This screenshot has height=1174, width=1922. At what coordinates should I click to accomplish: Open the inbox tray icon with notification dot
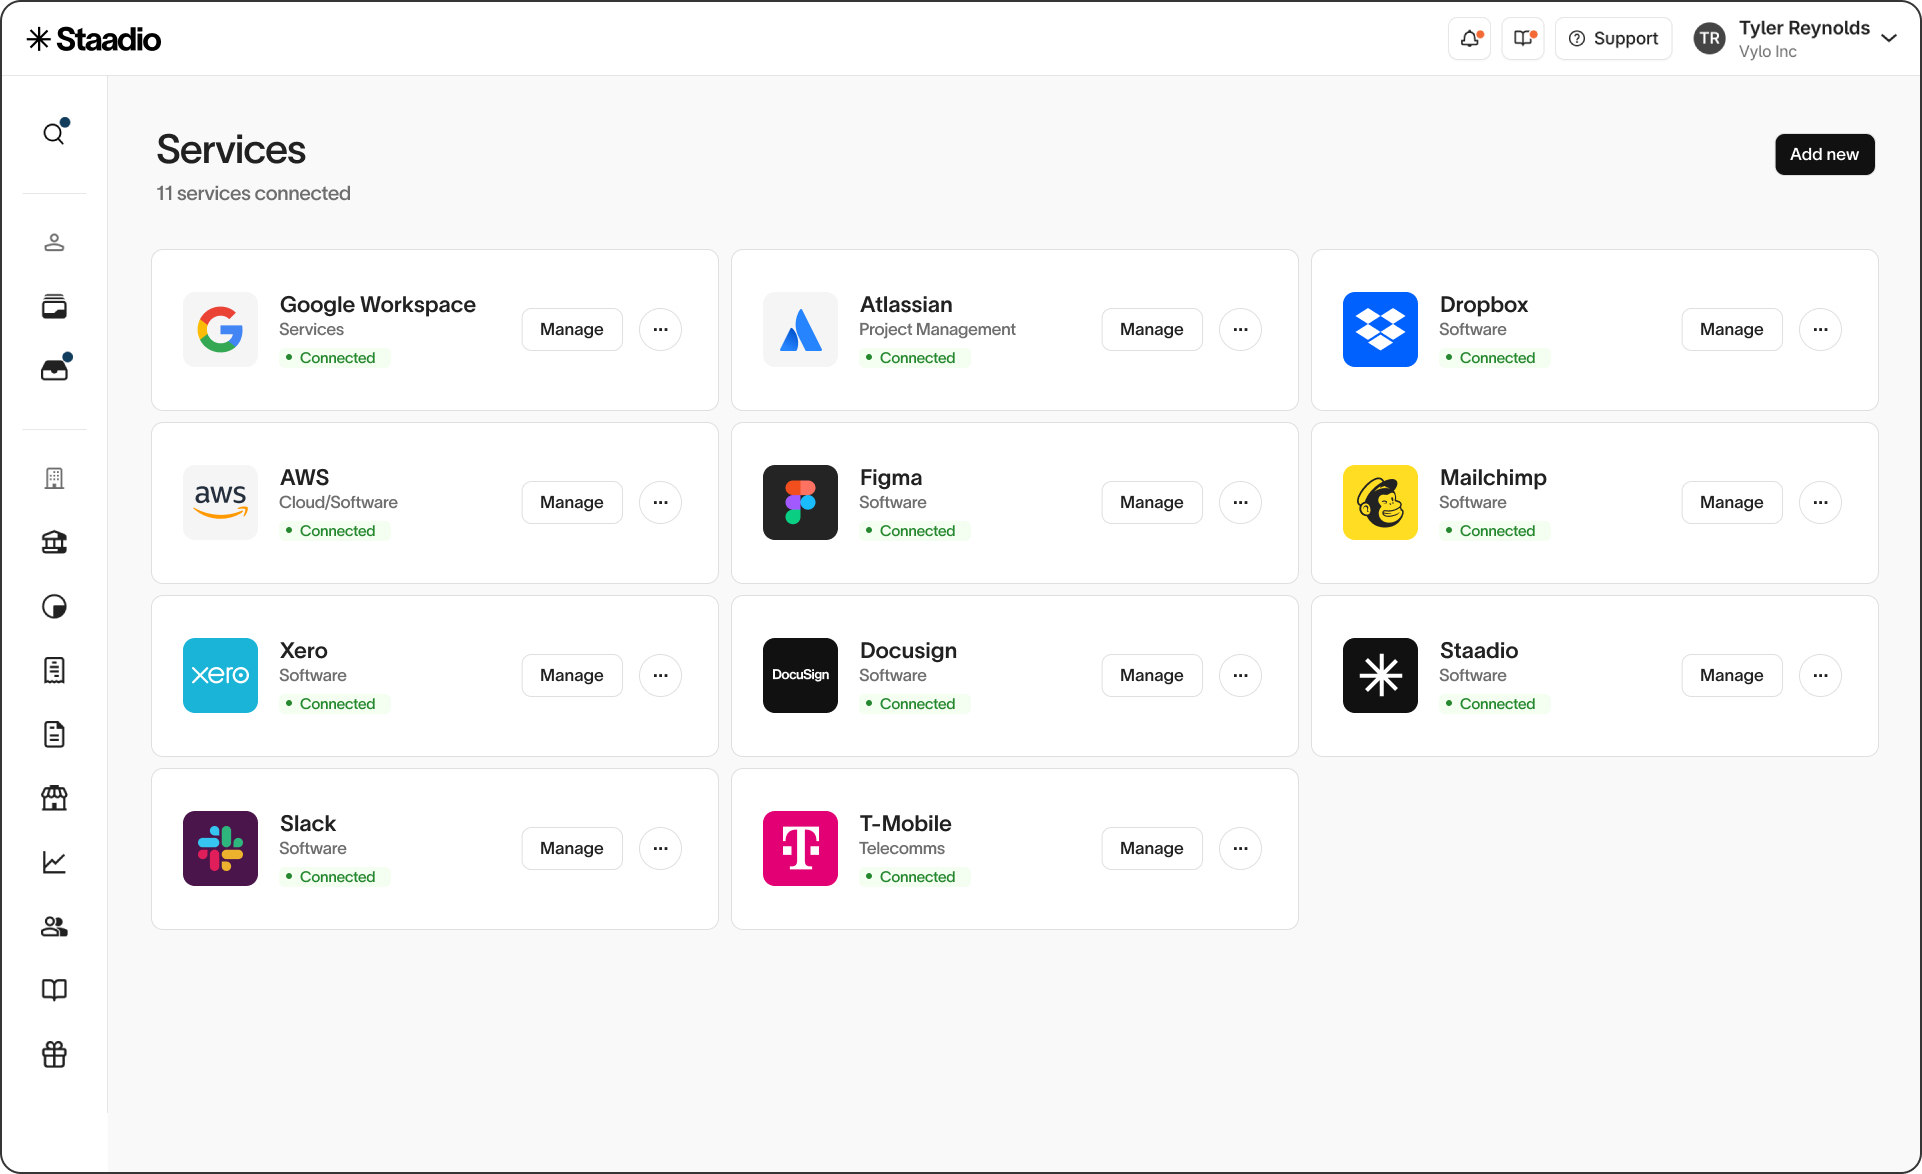pos(54,369)
